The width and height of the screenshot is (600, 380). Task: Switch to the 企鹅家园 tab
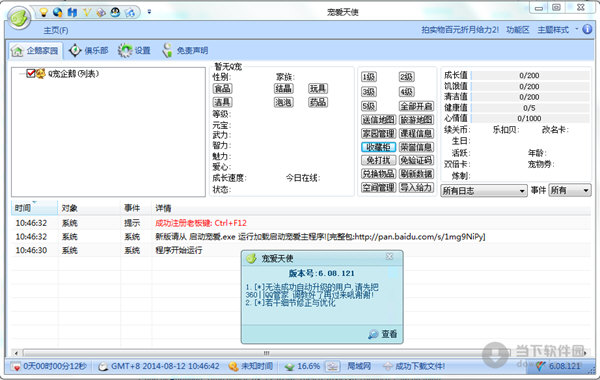pos(36,51)
